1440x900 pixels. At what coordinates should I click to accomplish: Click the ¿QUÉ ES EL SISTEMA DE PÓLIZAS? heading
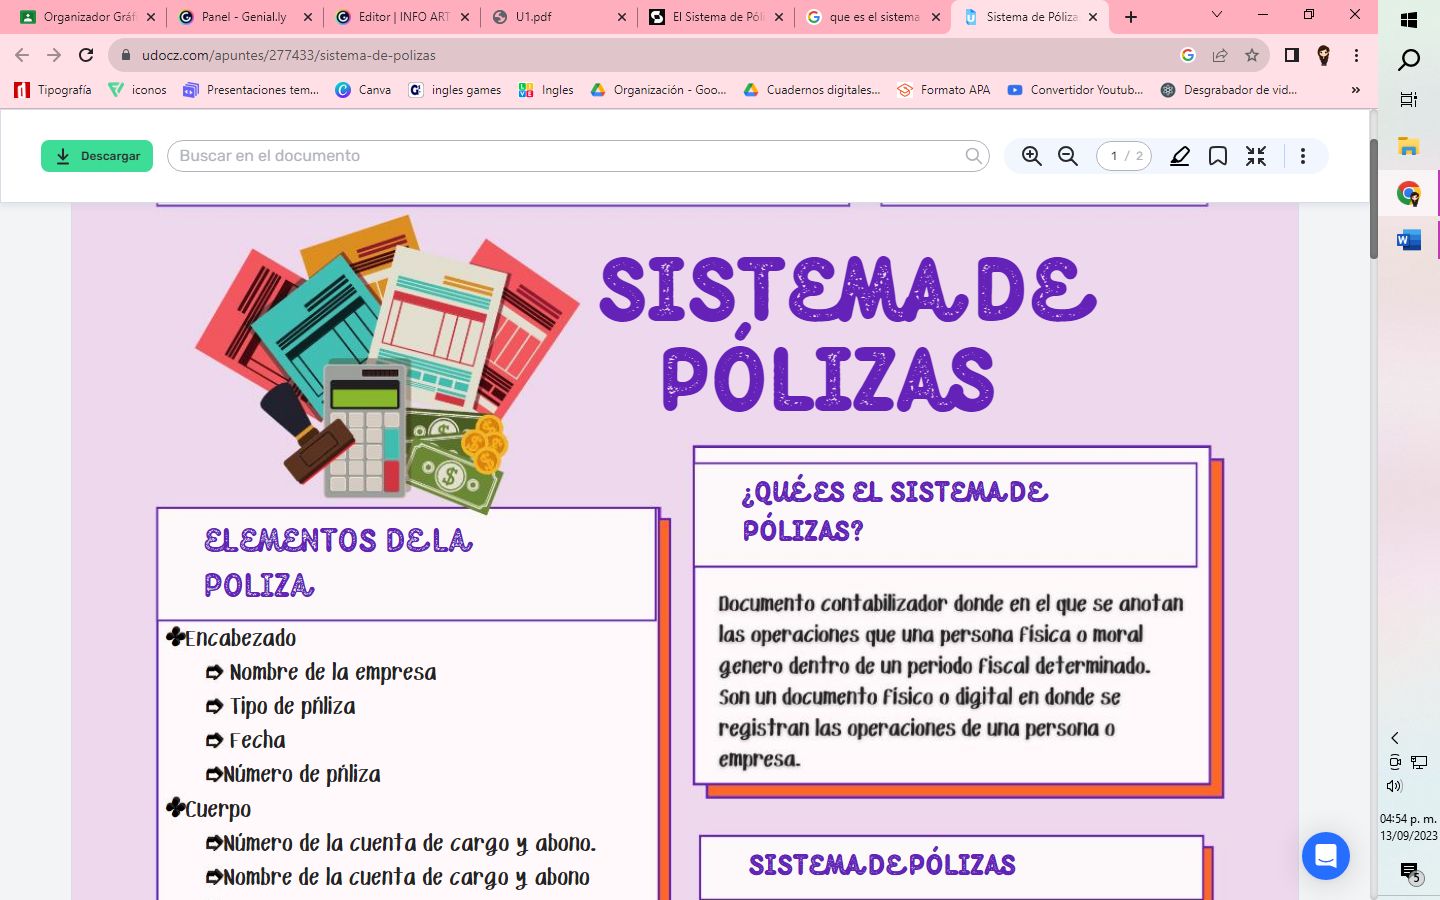(895, 511)
